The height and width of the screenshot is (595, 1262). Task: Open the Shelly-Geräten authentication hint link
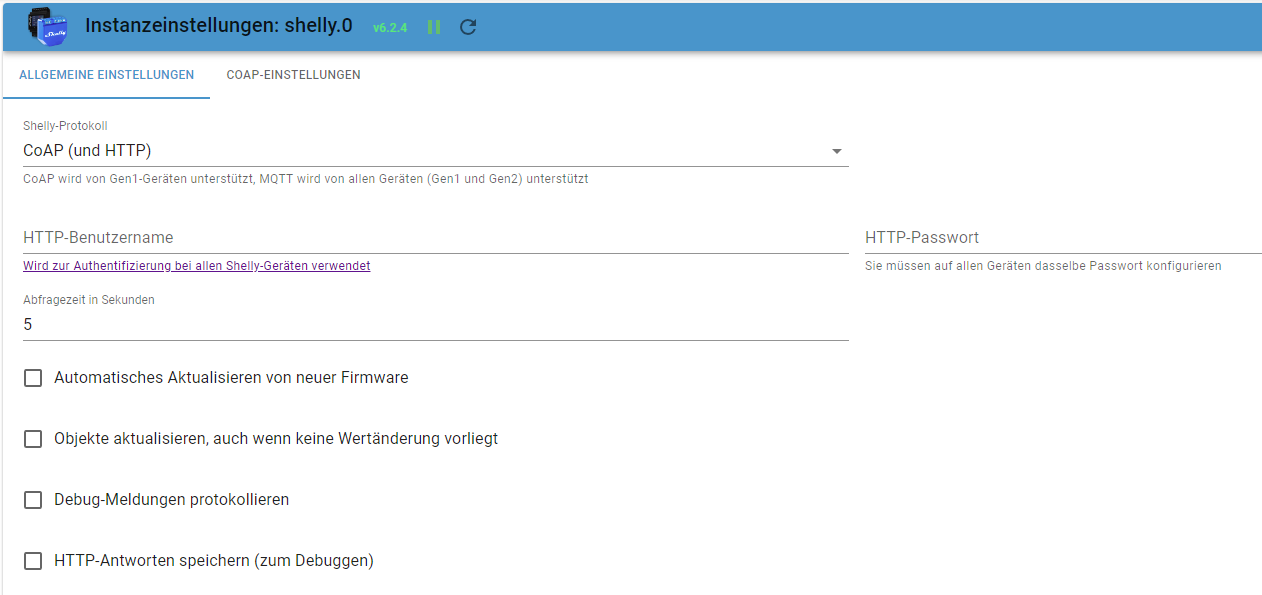click(x=197, y=266)
